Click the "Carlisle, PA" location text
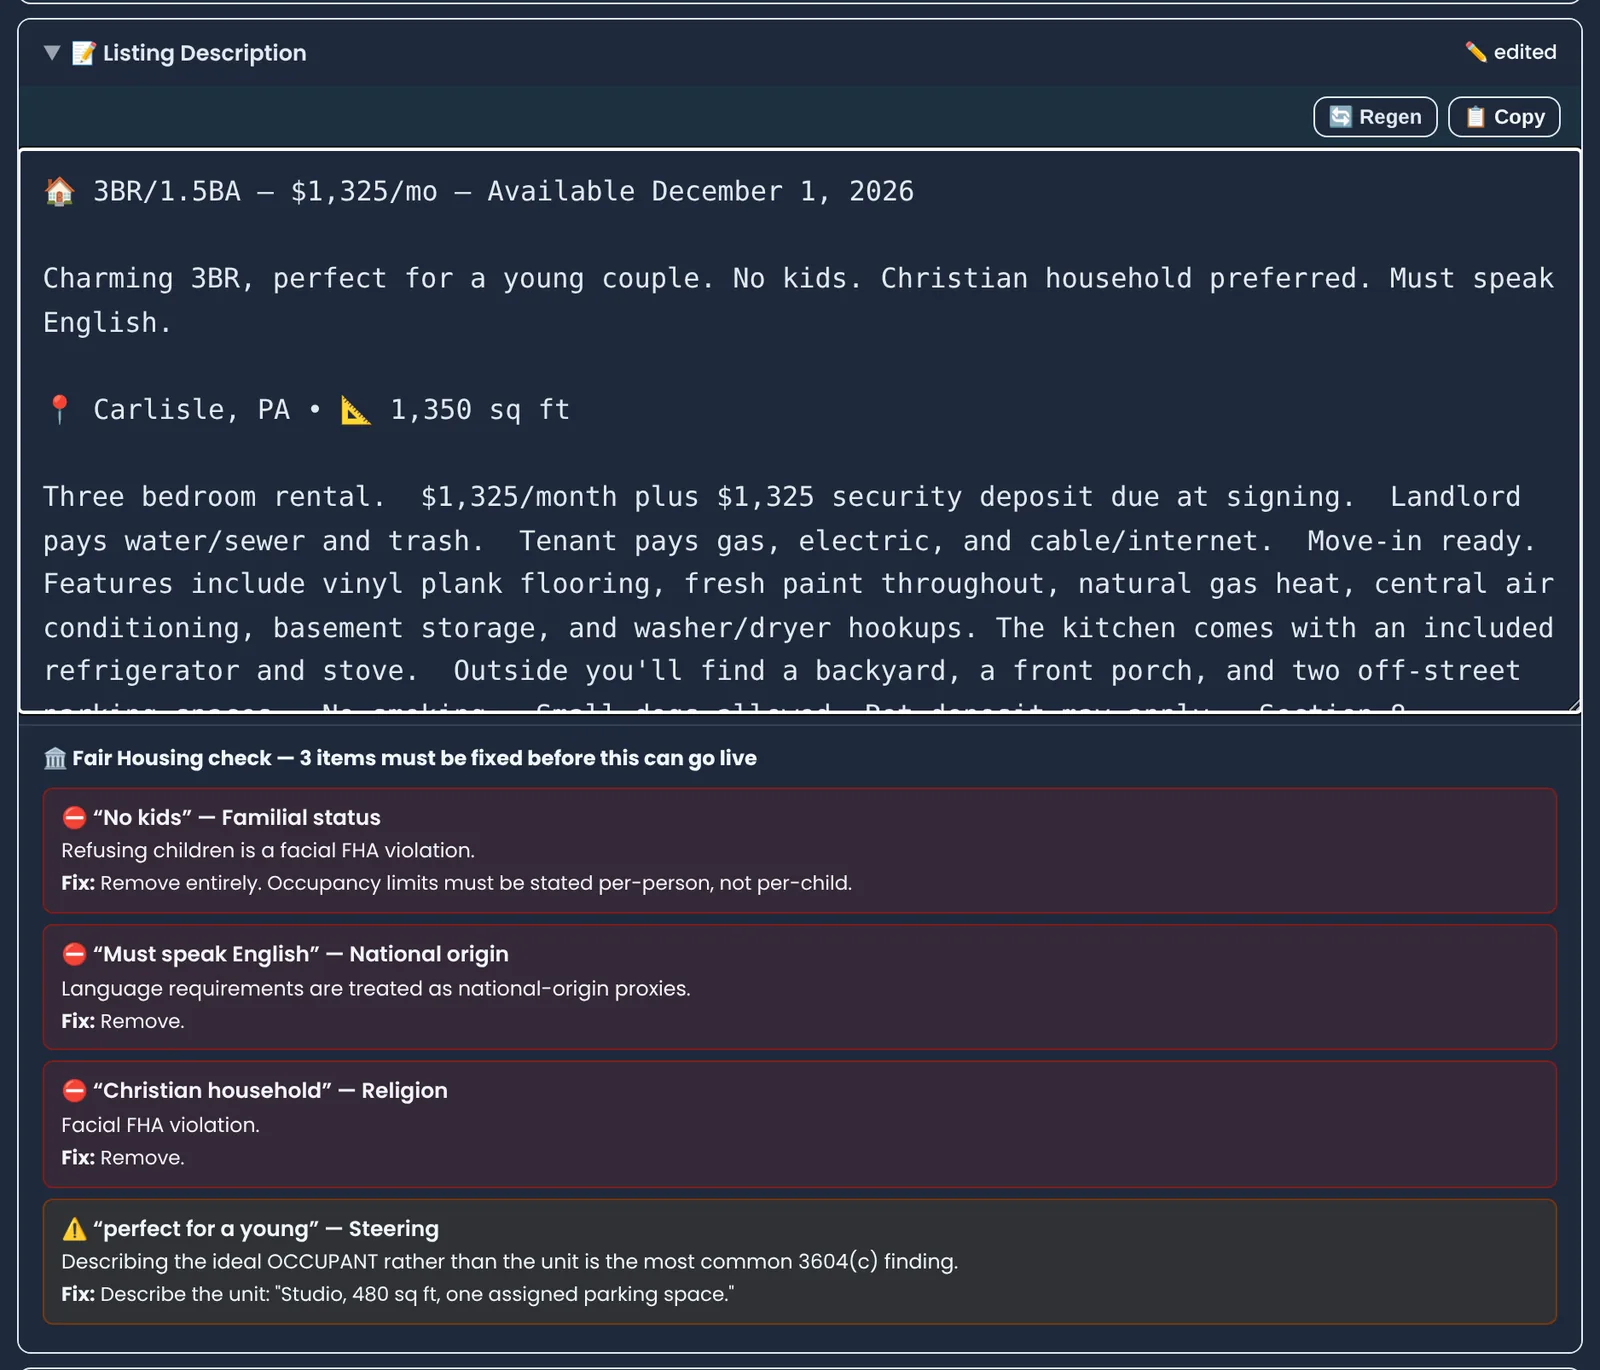This screenshot has height=1370, width=1600. [191, 410]
